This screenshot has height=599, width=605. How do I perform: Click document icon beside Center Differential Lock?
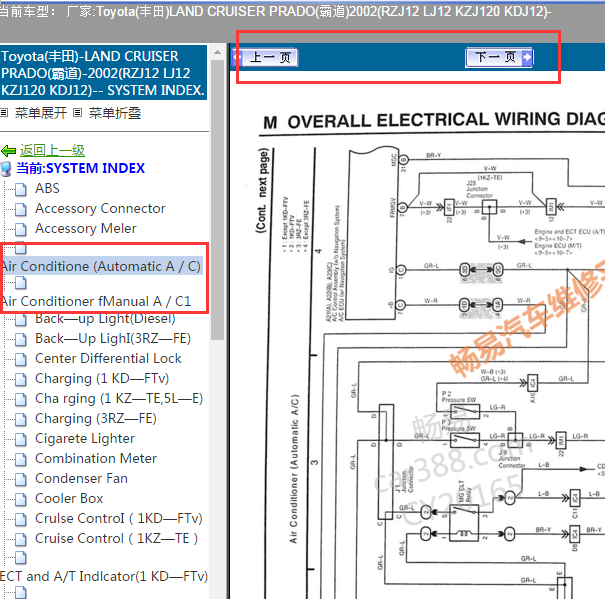coord(21,359)
